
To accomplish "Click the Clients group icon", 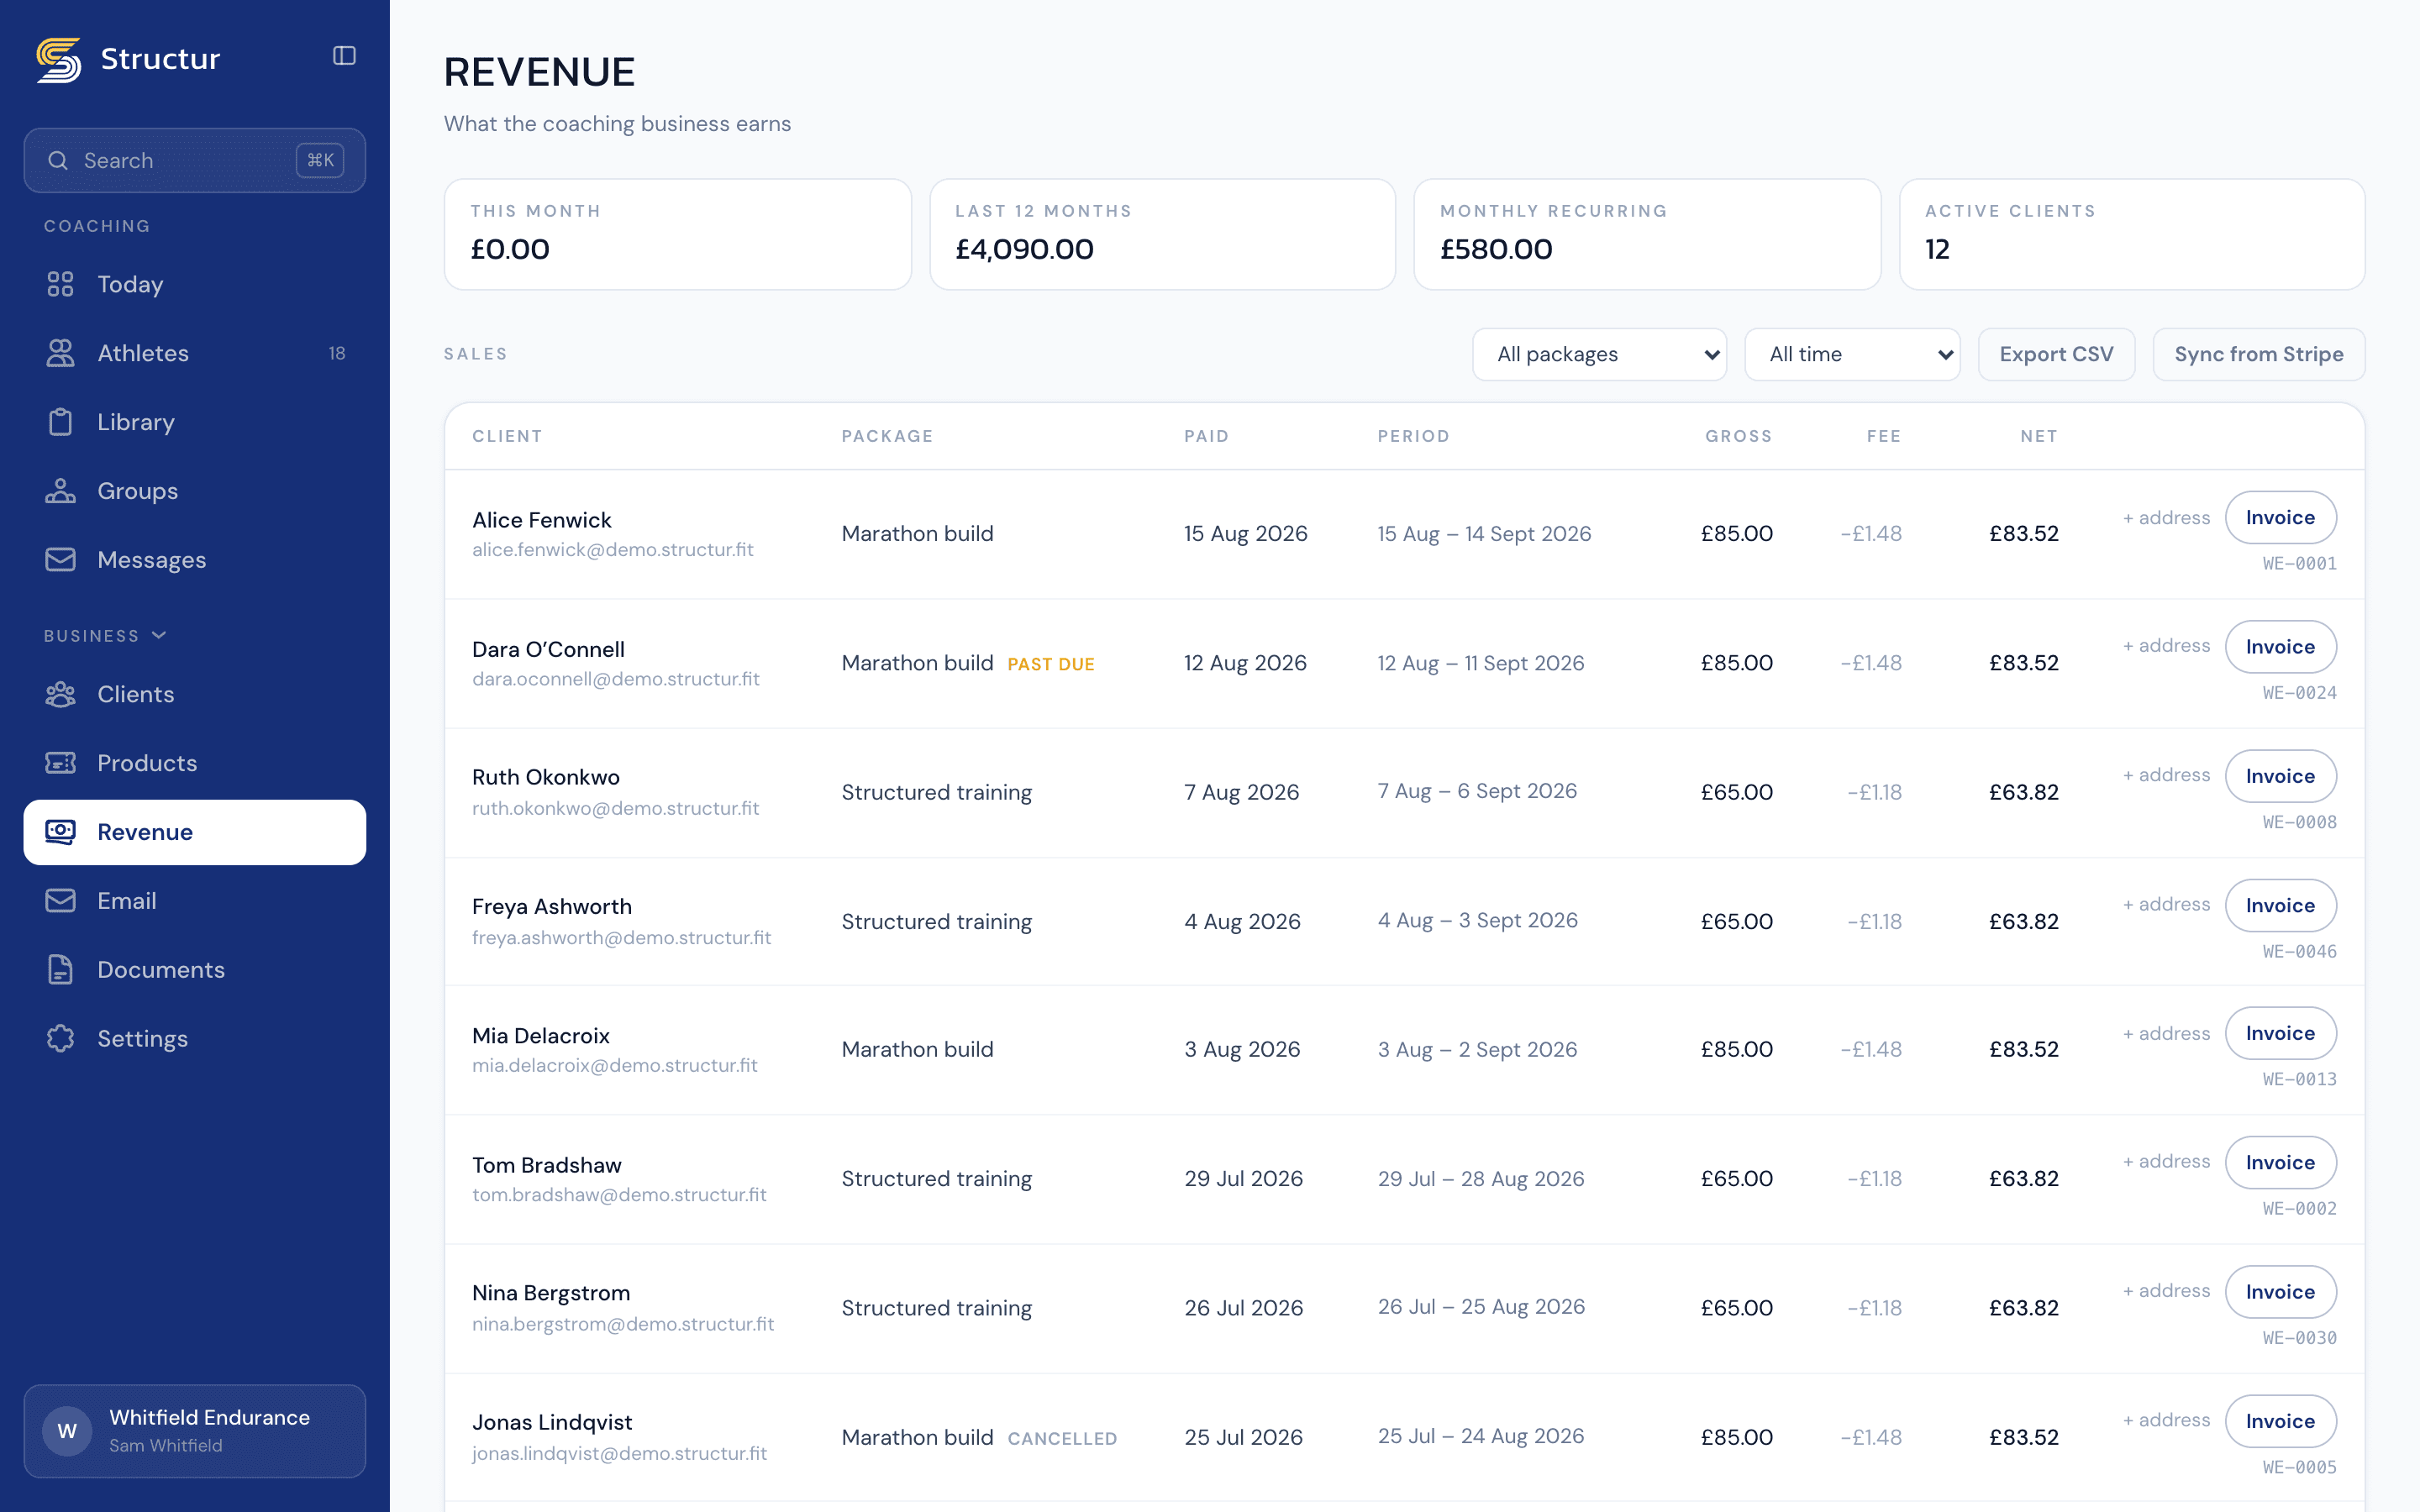I will pyautogui.click(x=60, y=694).
